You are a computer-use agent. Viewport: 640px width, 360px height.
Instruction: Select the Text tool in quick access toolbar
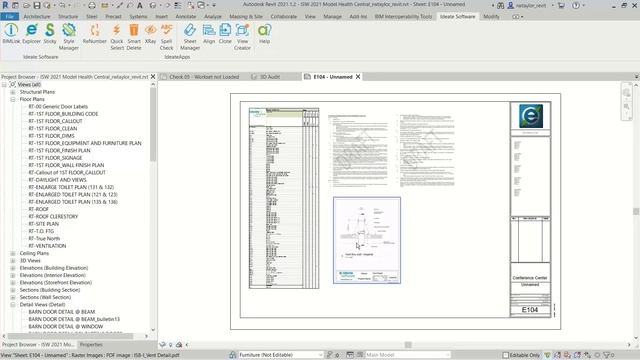[140, 5]
